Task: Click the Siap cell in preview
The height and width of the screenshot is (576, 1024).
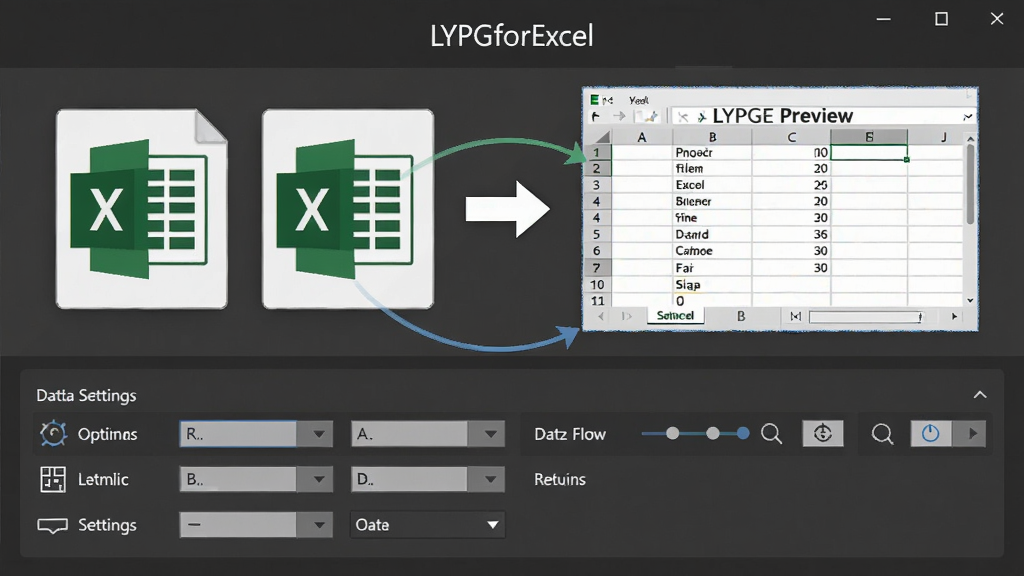Action: 712,285
